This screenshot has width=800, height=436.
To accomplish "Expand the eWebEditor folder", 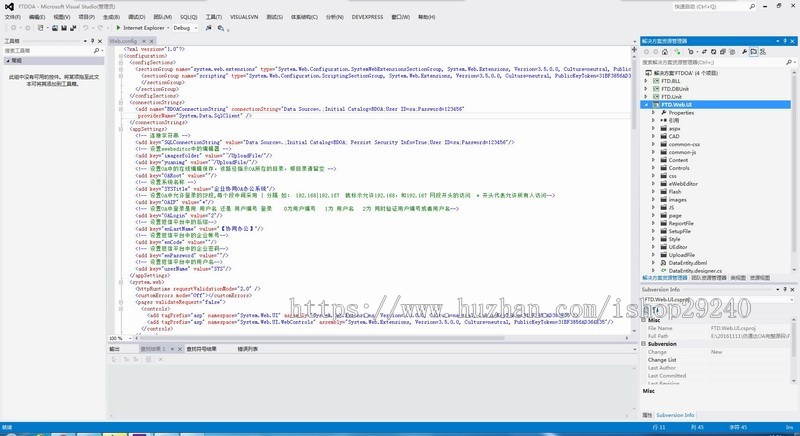I will click(654, 184).
